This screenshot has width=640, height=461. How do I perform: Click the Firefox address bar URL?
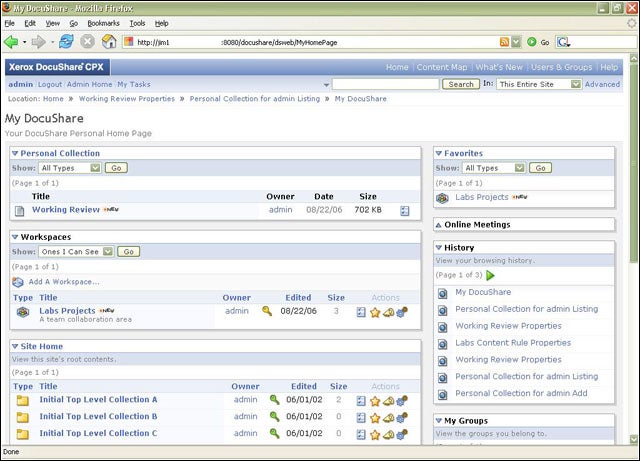tap(310, 42)
